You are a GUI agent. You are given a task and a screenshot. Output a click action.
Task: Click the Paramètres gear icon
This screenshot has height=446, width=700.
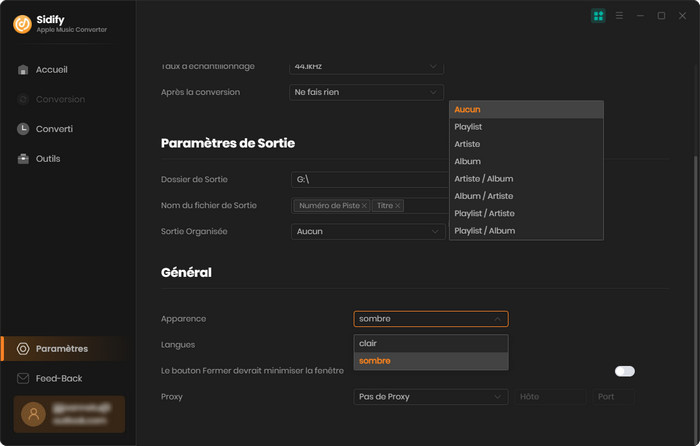coord(23,349)
